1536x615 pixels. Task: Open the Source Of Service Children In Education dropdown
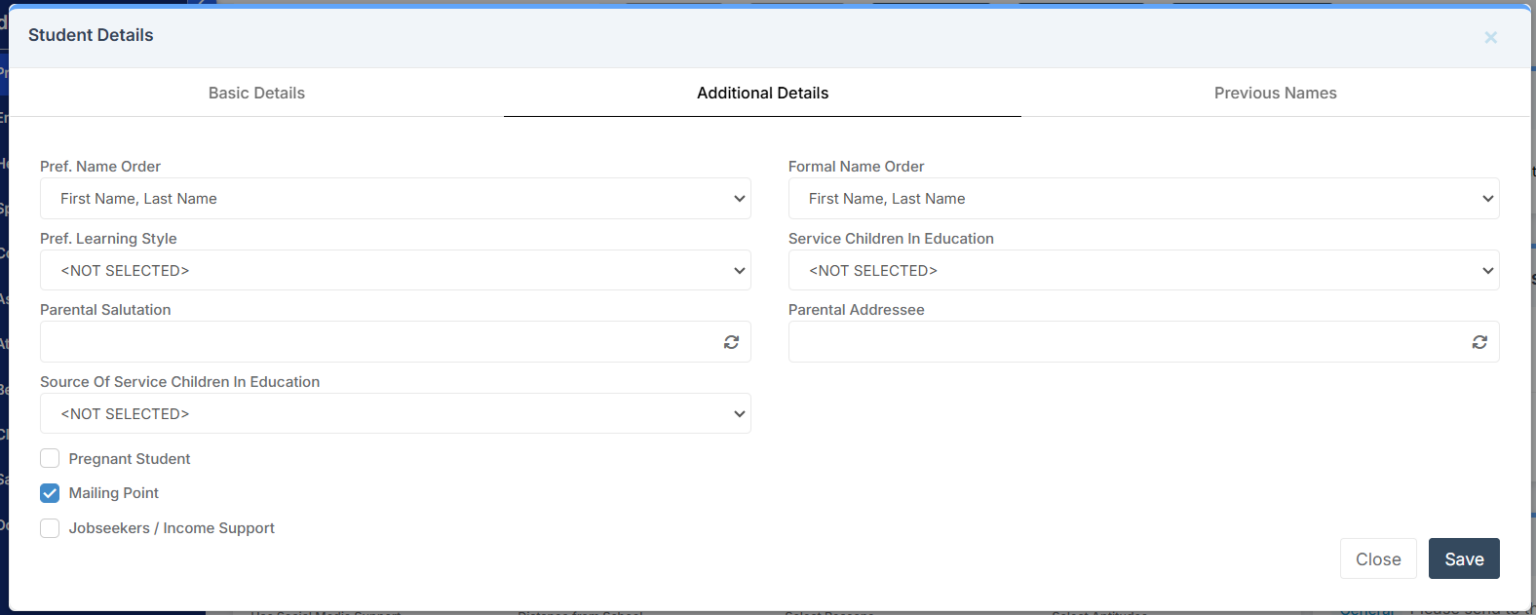pos(395,413)
